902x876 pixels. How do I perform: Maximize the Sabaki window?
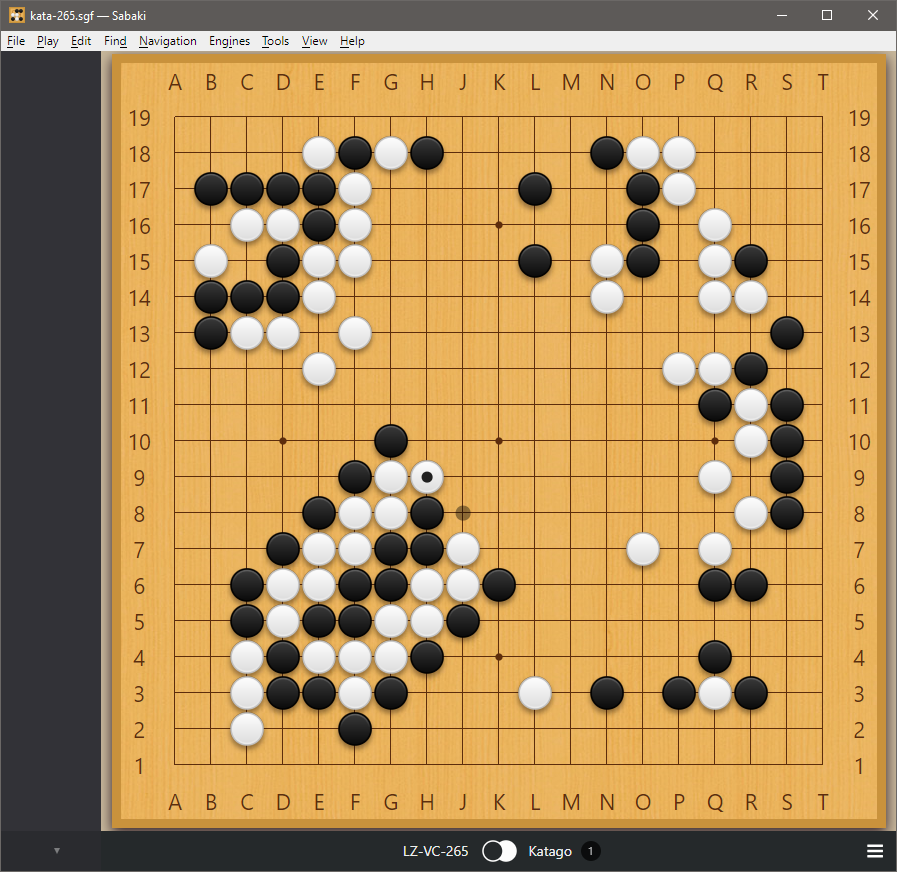[x=827, y=15]
